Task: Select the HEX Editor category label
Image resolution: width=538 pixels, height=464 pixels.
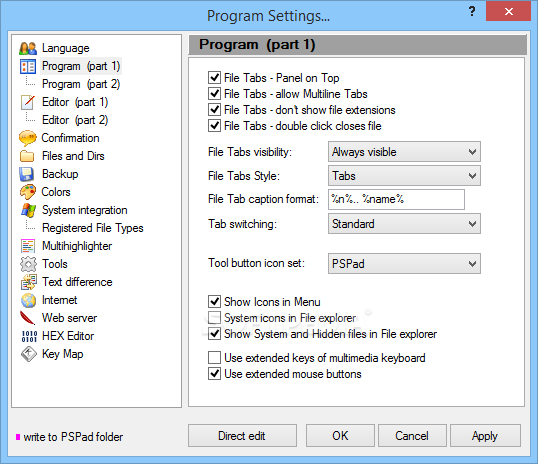Action: coord(68,336)
